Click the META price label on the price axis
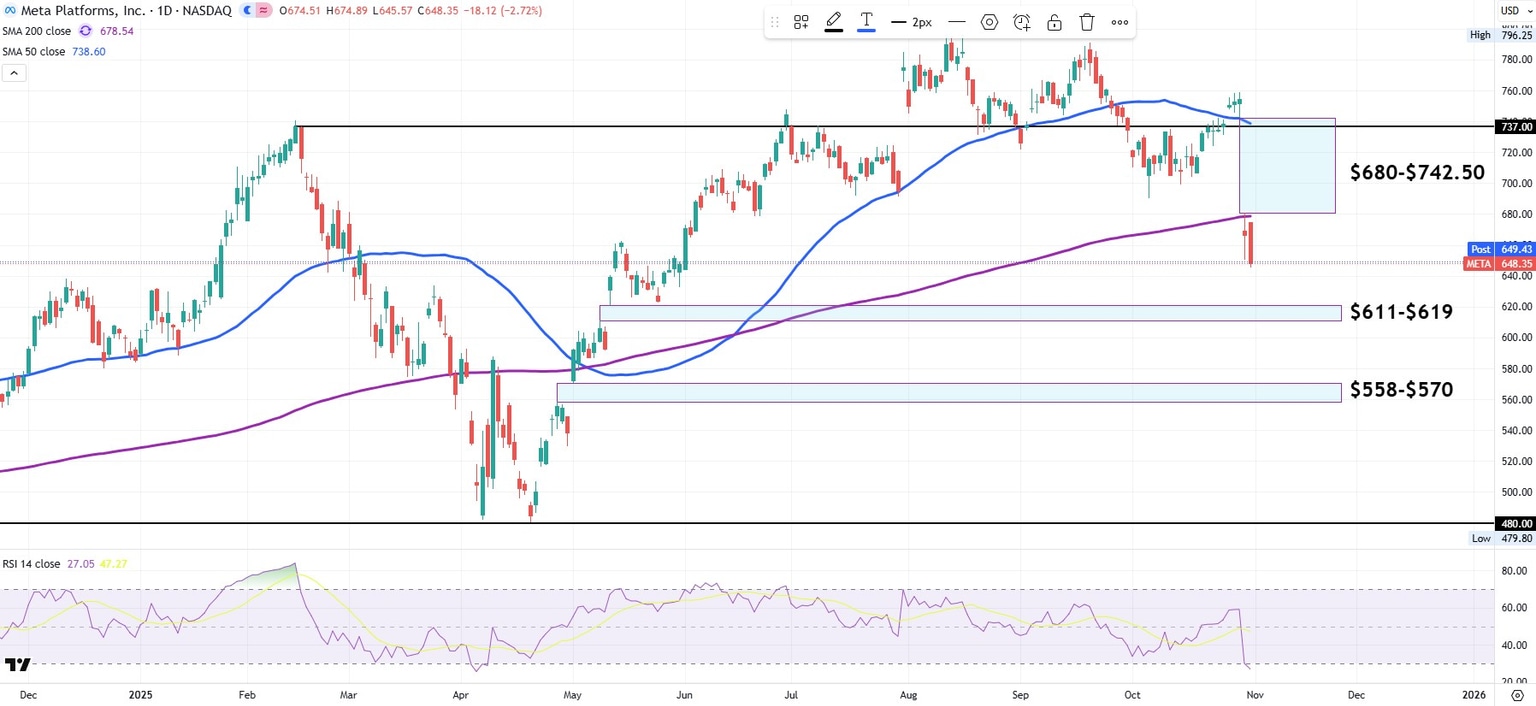 point(1480,263)
